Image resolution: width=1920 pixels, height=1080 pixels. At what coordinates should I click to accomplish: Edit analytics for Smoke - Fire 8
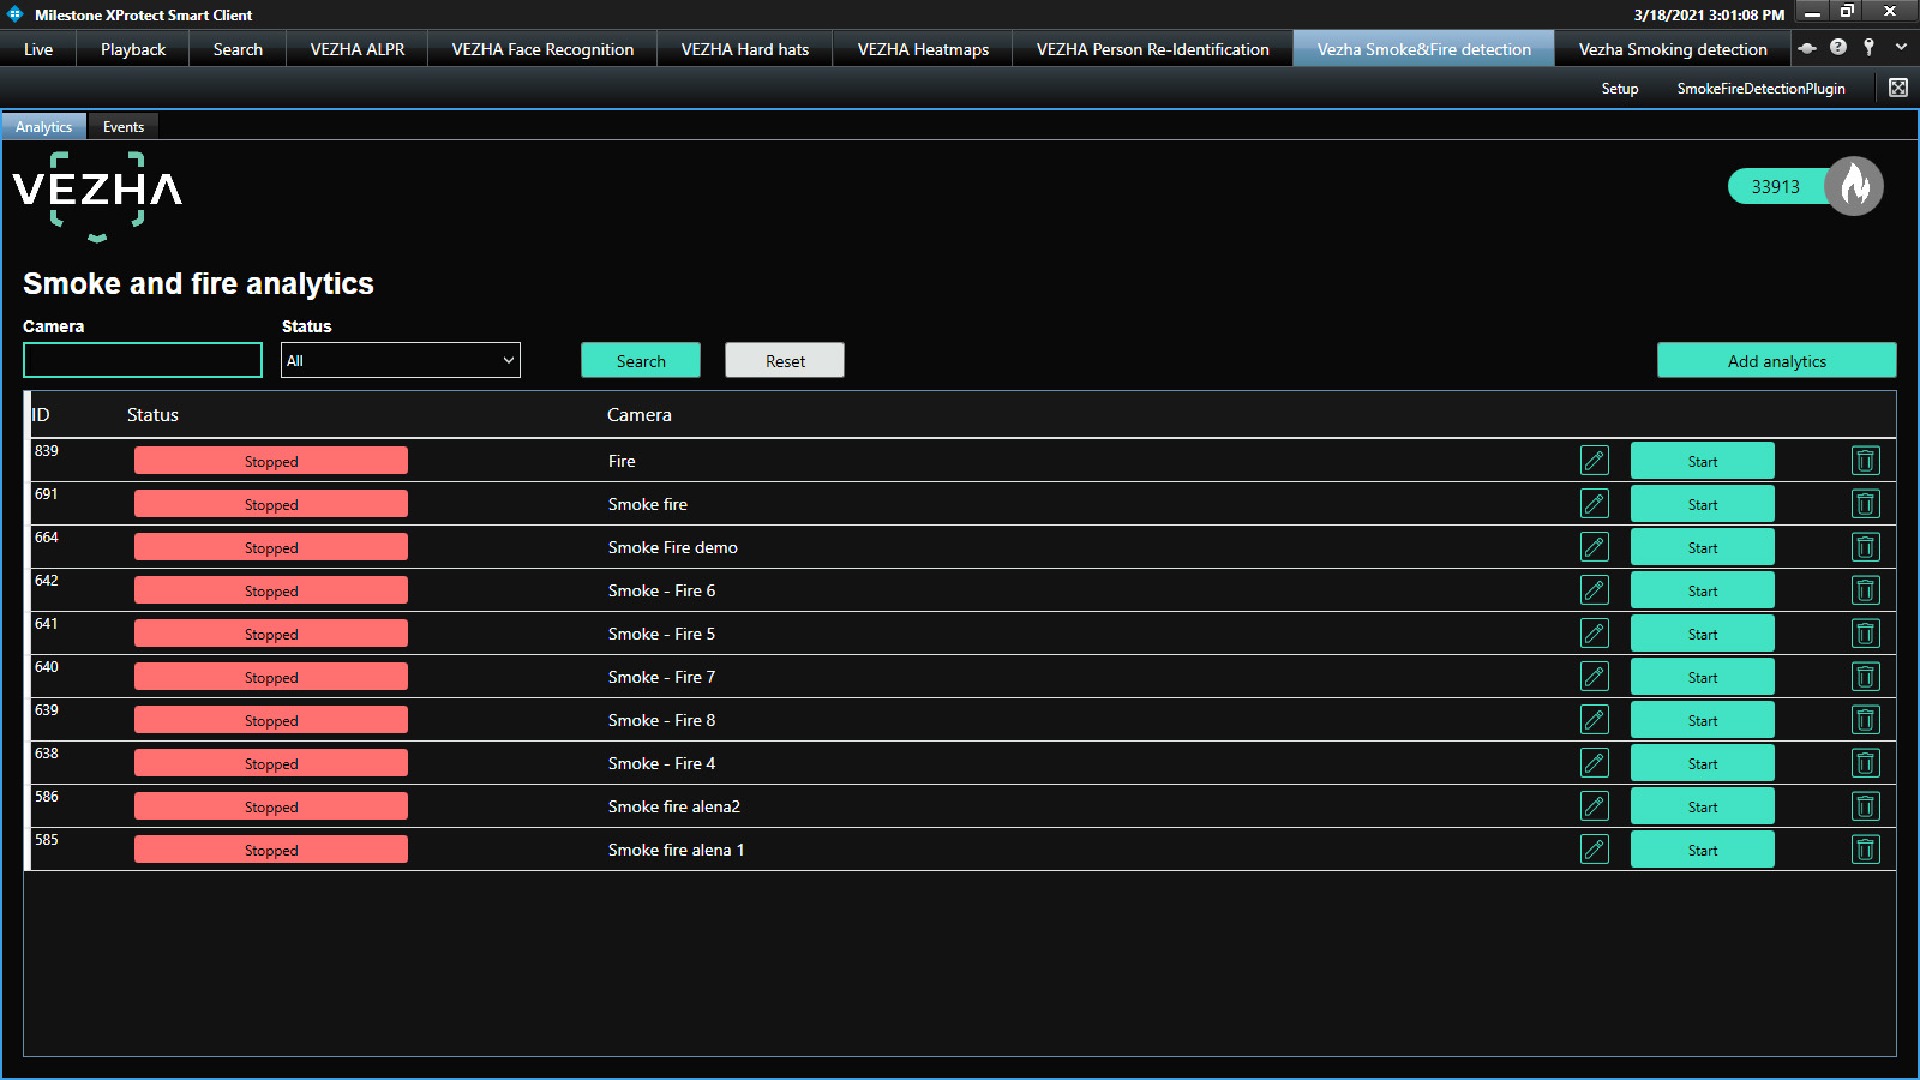pos(1594,719)
